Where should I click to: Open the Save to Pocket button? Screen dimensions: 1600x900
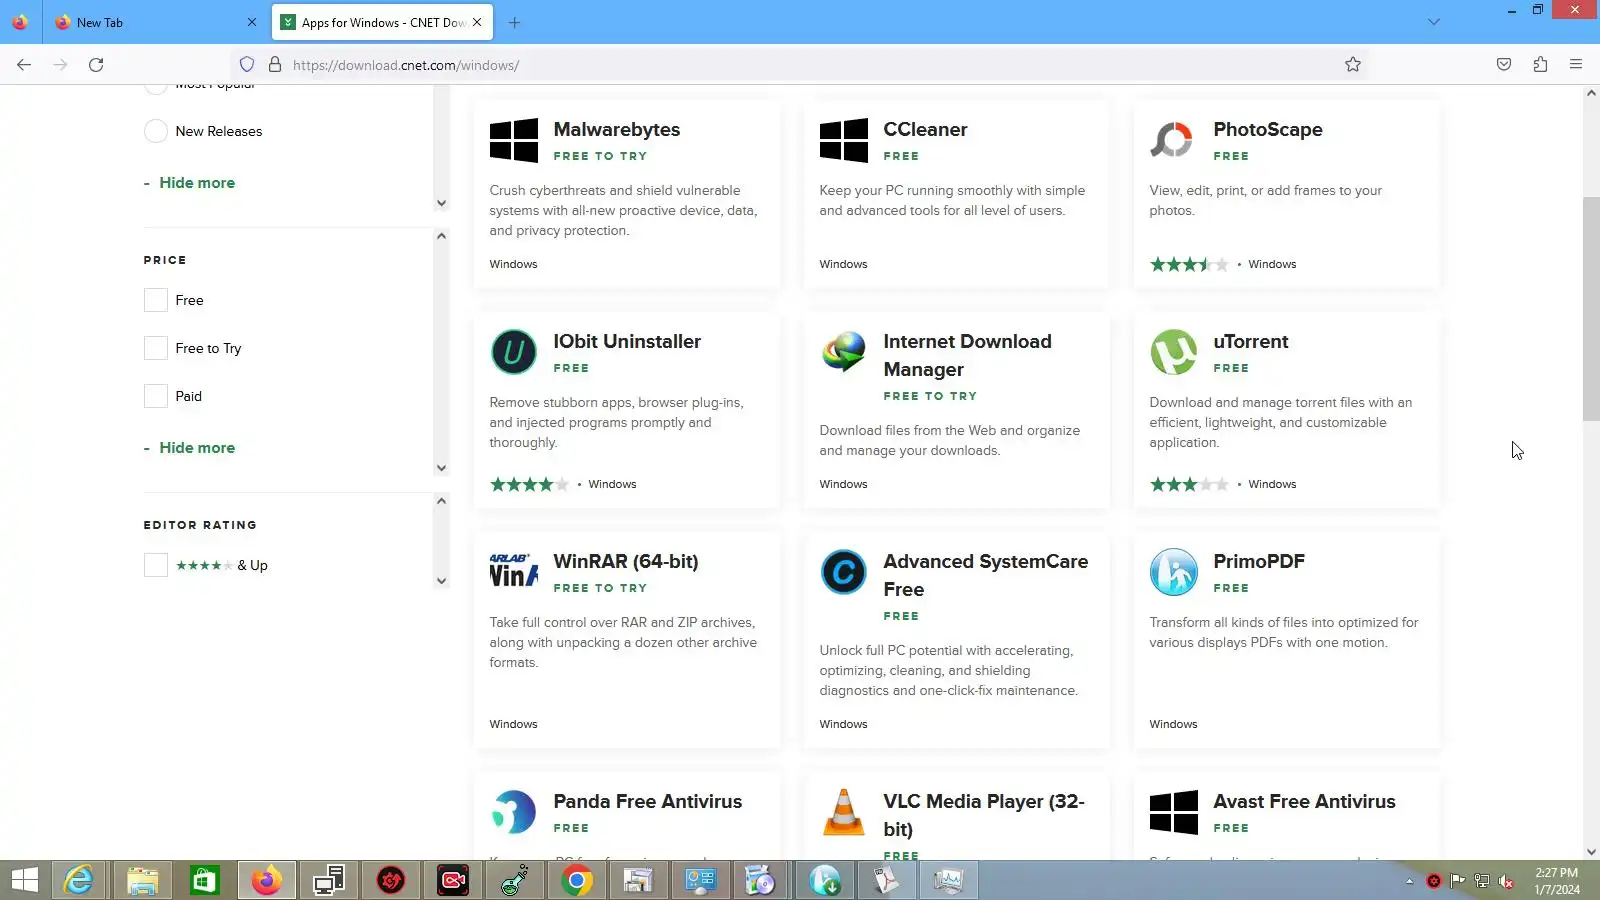click(x=1504, y=65)
